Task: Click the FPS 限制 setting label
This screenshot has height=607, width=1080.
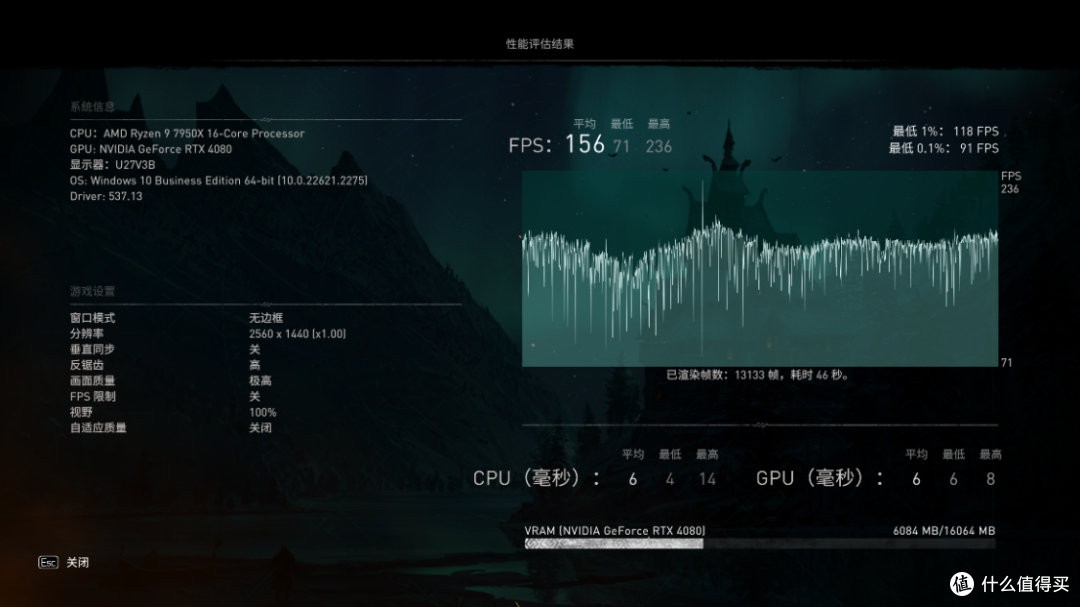Action: click(92, 397)
